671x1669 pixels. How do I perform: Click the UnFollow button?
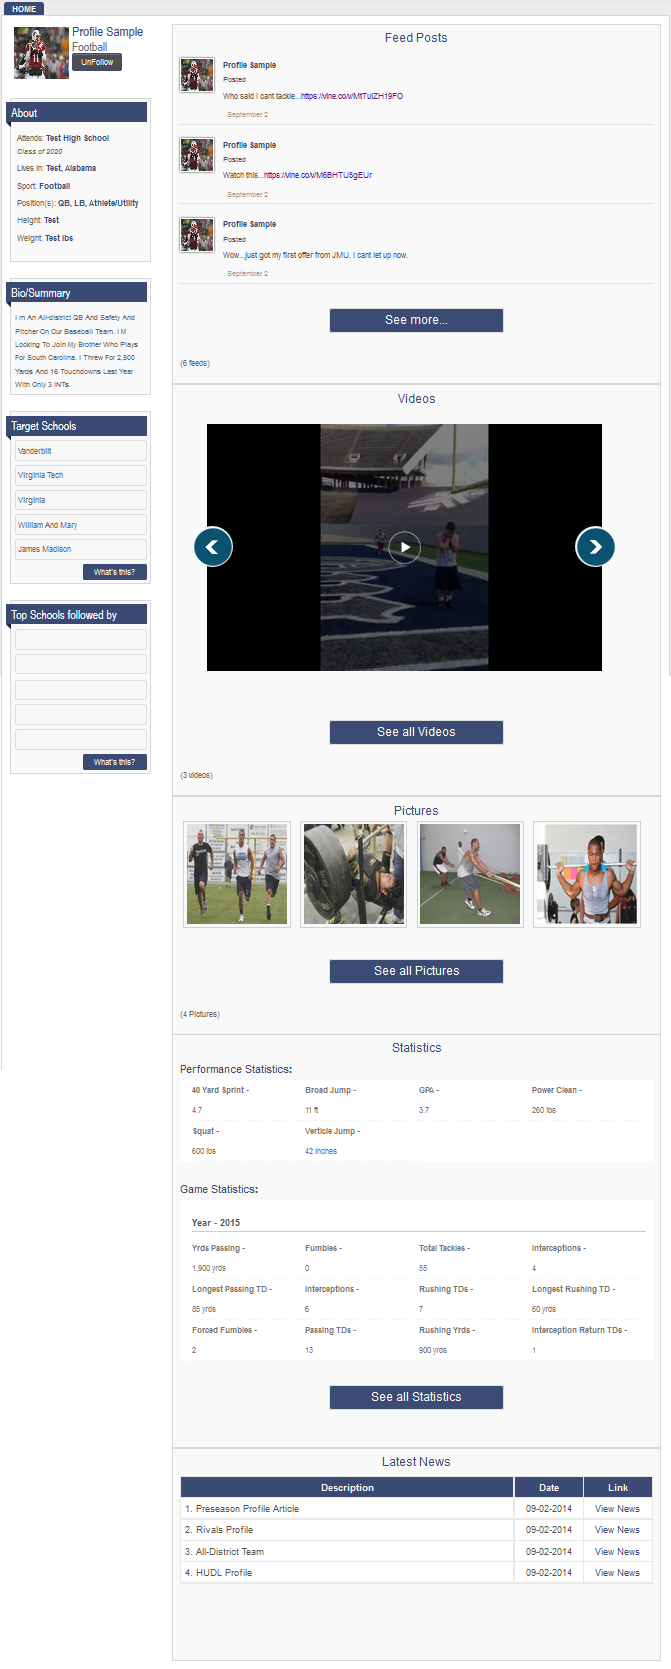[97, 62]
